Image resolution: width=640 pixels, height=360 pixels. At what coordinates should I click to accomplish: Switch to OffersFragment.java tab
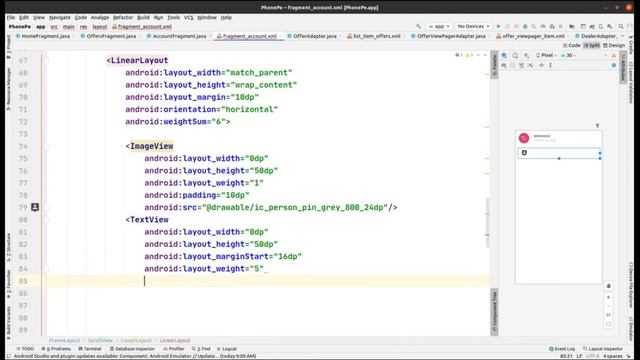coord(108,36)
